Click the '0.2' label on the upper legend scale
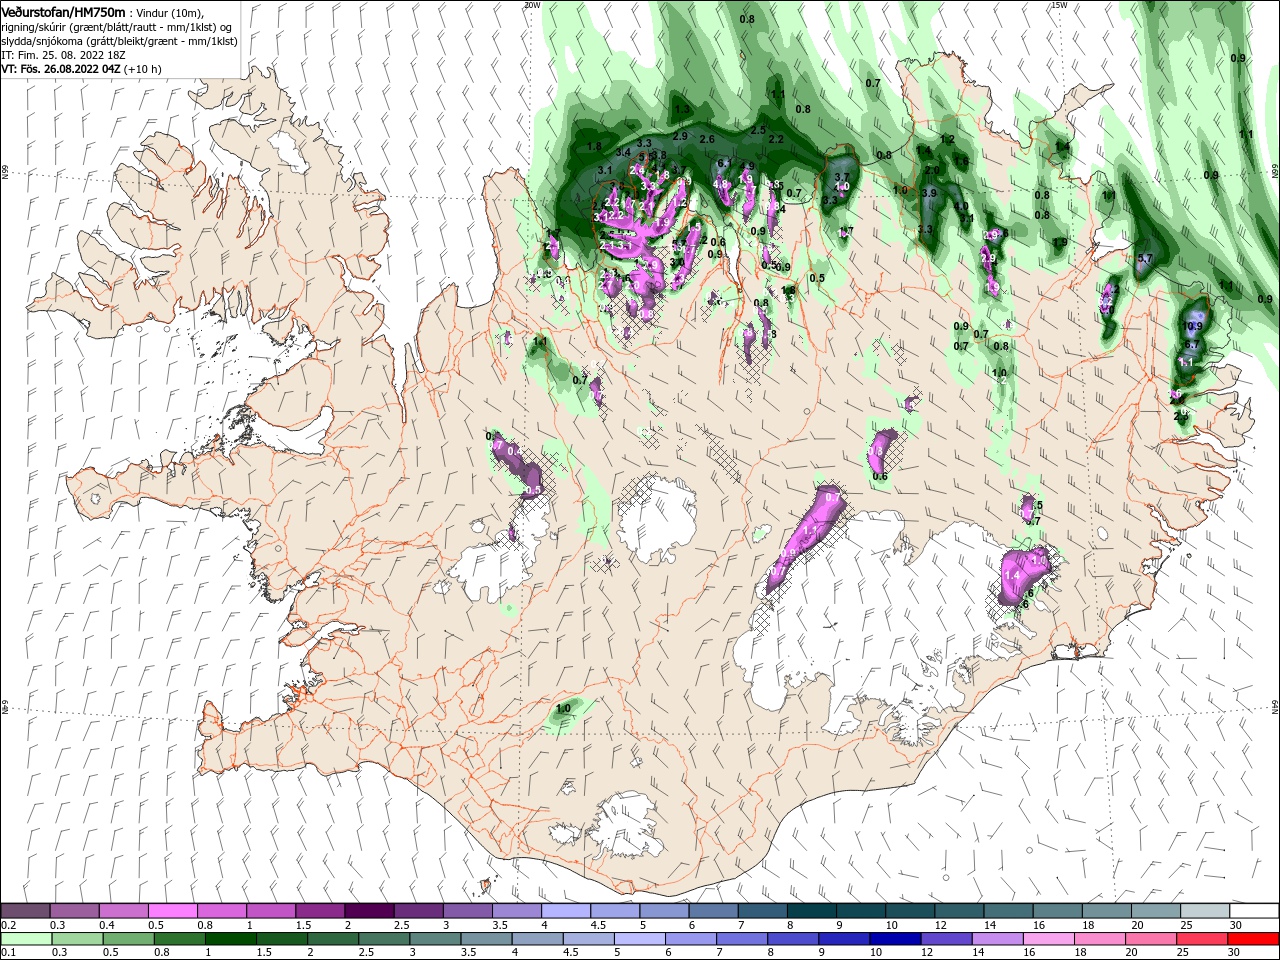Viewport: 1280px width, 960px height. coord(7,925)
